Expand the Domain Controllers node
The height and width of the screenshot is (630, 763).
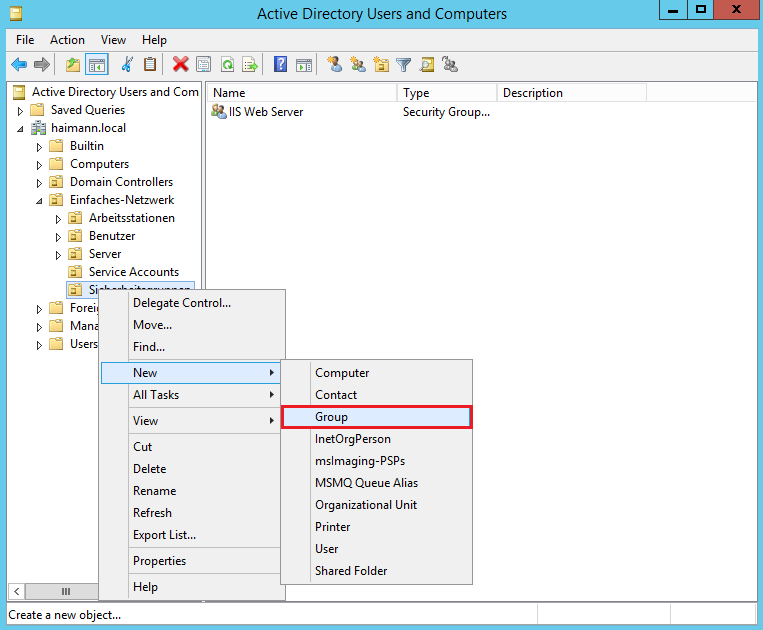pyautogui.click(x=39, y=183)
